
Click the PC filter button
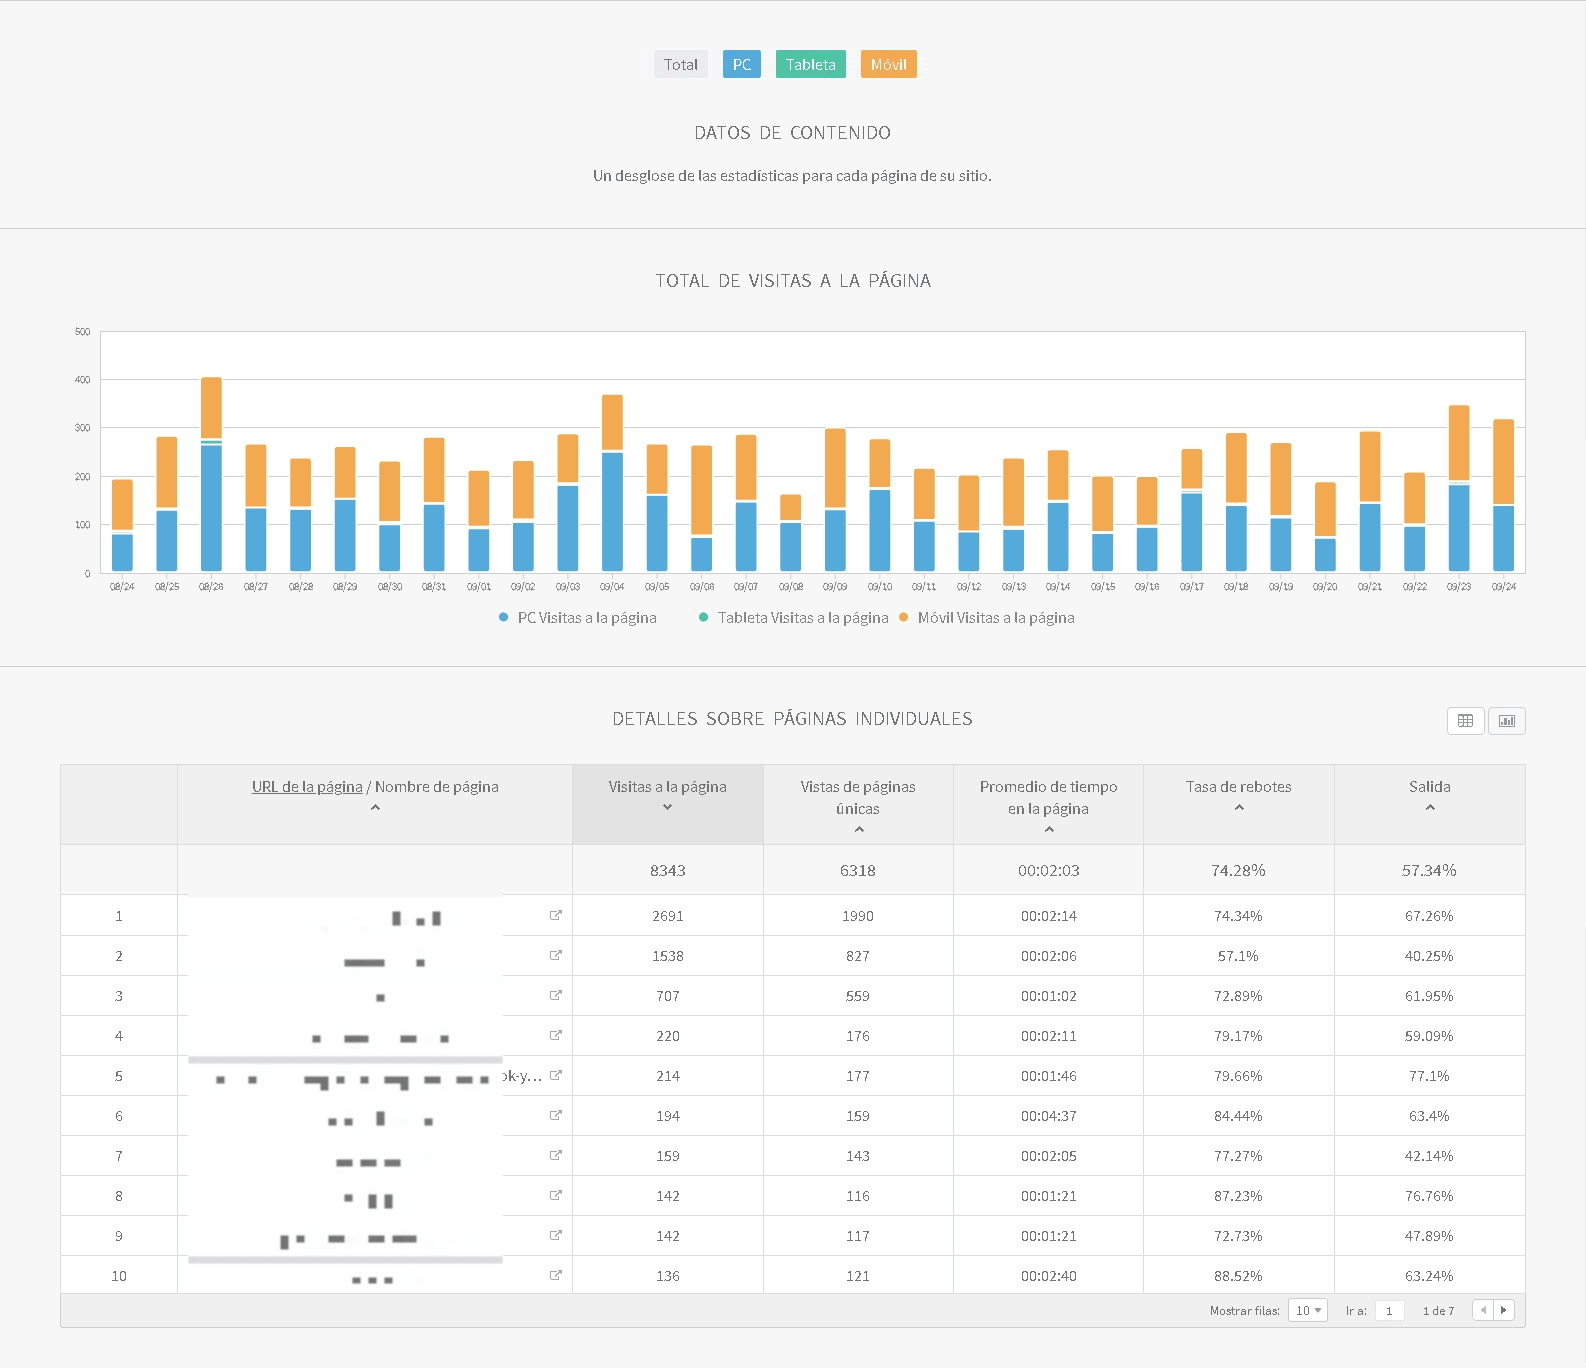741,65
